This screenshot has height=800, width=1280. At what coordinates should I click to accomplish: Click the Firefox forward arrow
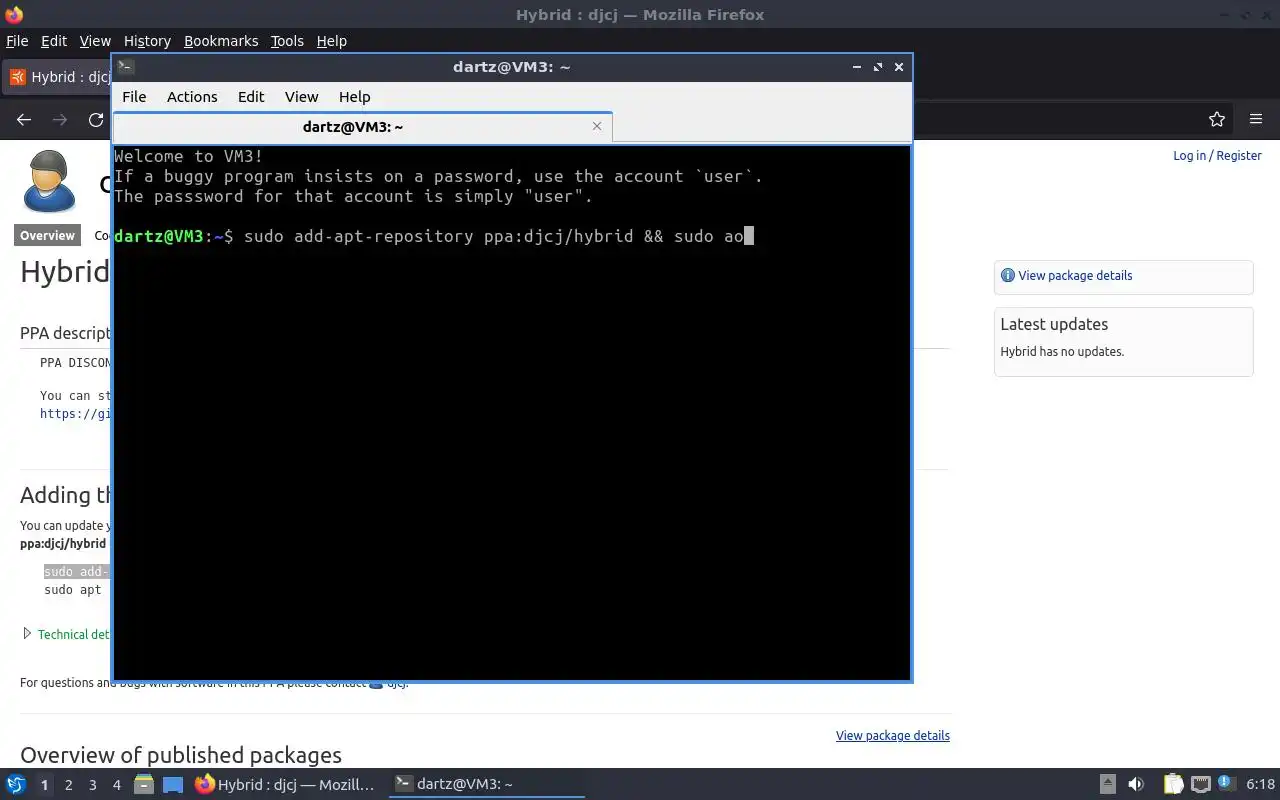click(x=60, y=119)
